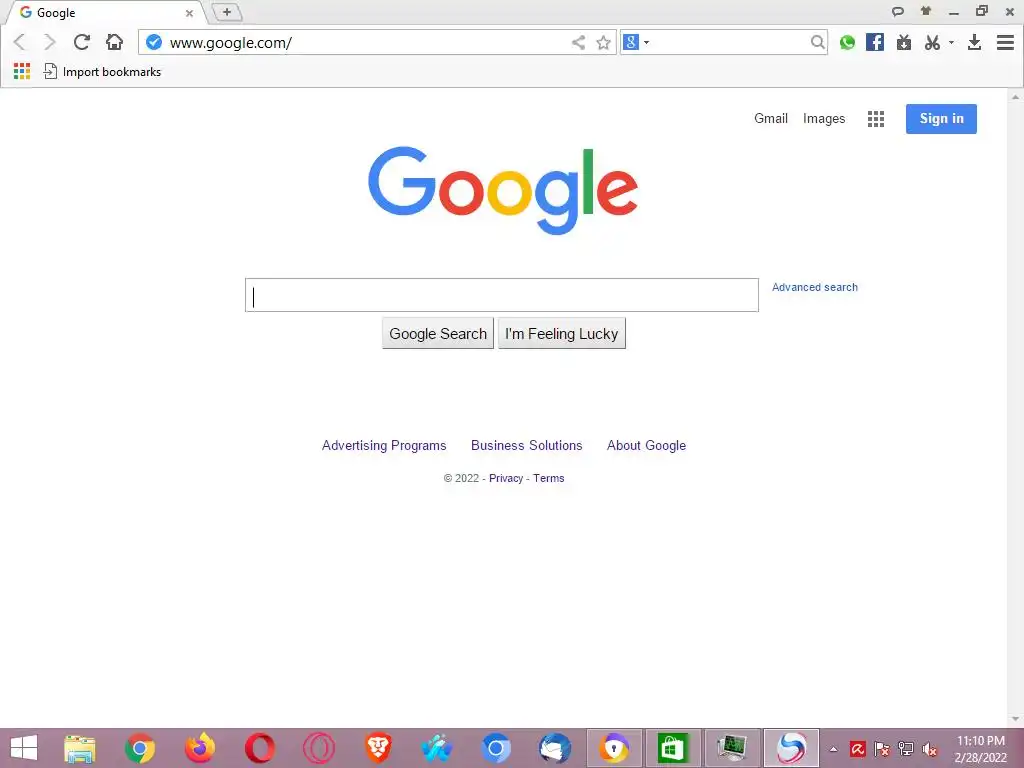Click the scrollbar down arrow

1016,719
